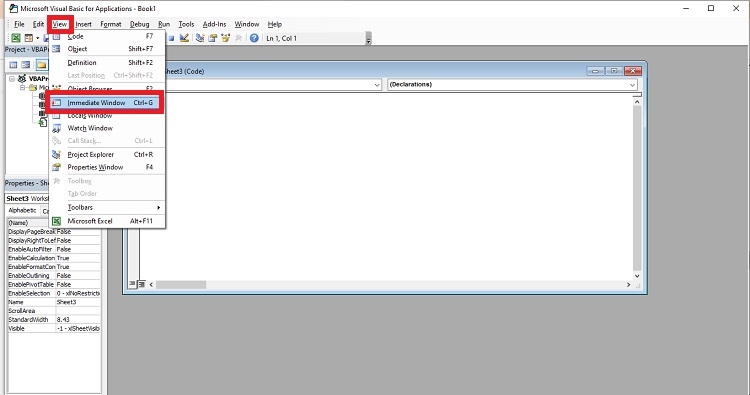Open the File menu
This screenshot has height=395, width=750.
(19, 24)
